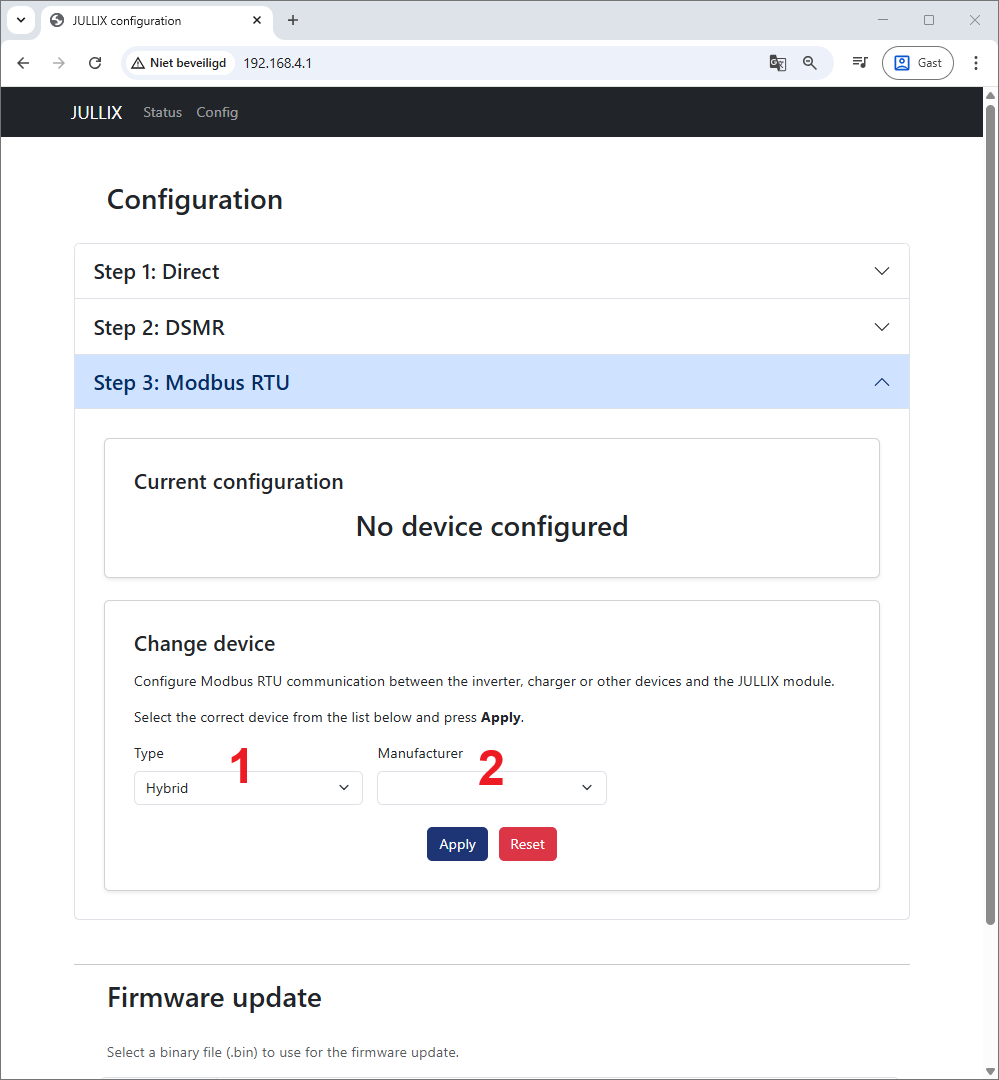999x1080 pixels.
Task: Open the media control icon
Action: 859,63
